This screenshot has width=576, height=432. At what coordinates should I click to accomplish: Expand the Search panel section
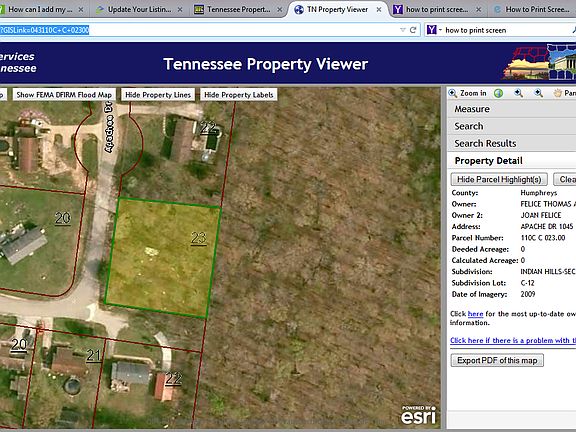511,126
